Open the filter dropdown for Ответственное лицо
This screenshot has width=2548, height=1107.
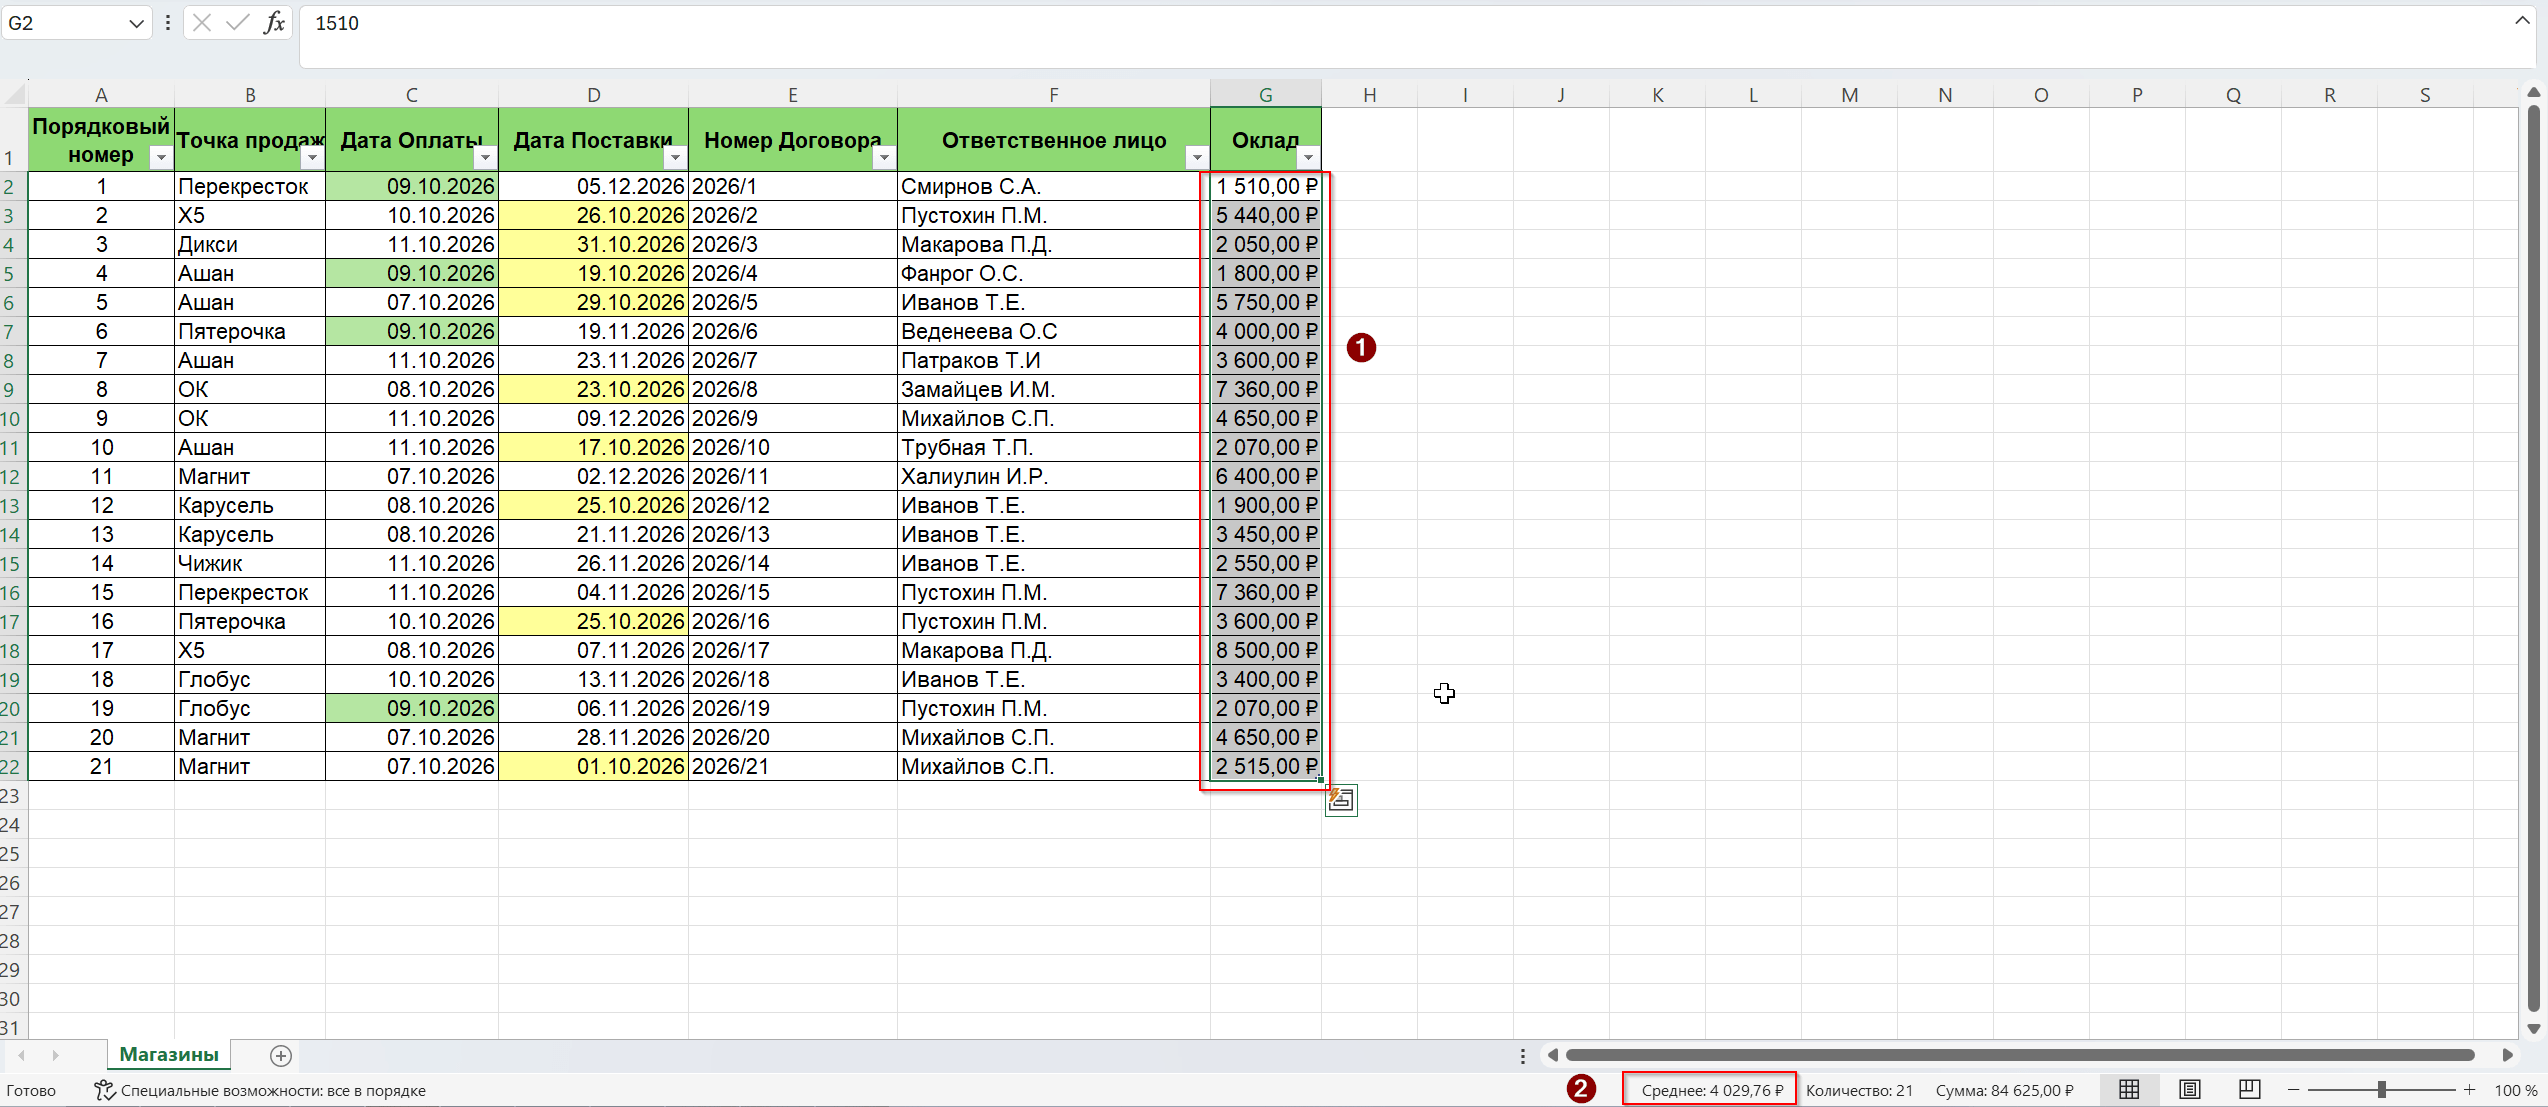tap(1196, 157)
